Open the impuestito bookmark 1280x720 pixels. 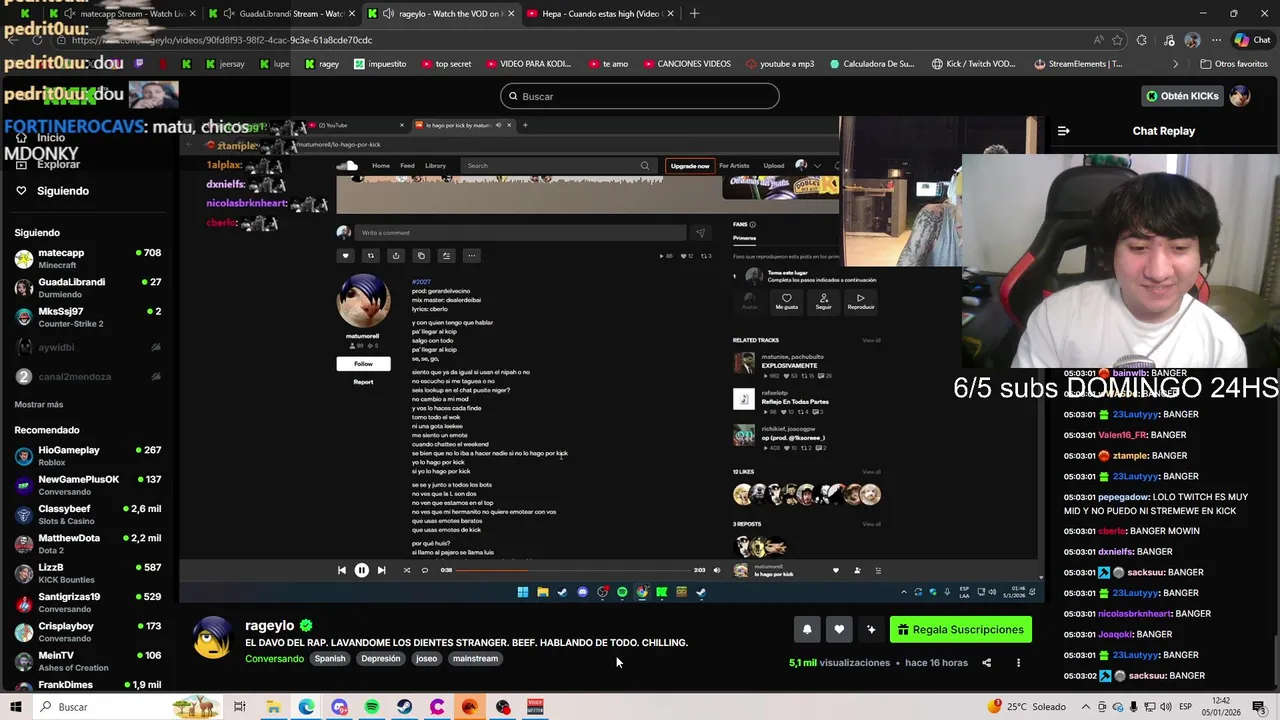(380, 64)
